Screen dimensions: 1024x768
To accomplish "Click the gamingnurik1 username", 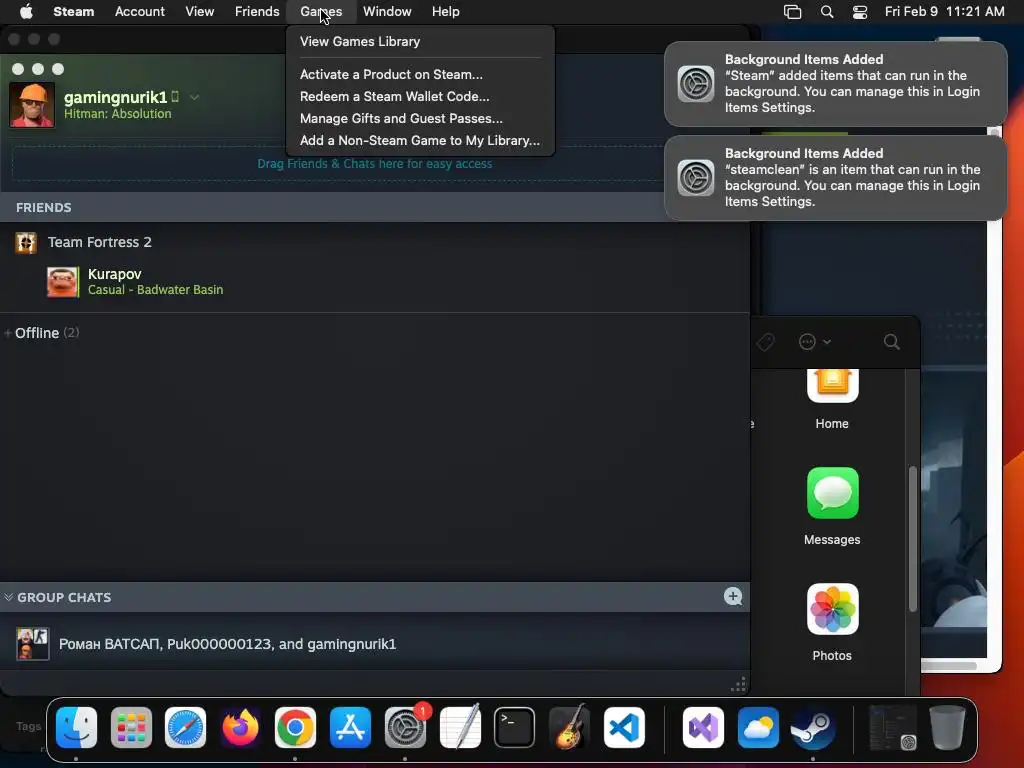I will click(x=116, y=97).
